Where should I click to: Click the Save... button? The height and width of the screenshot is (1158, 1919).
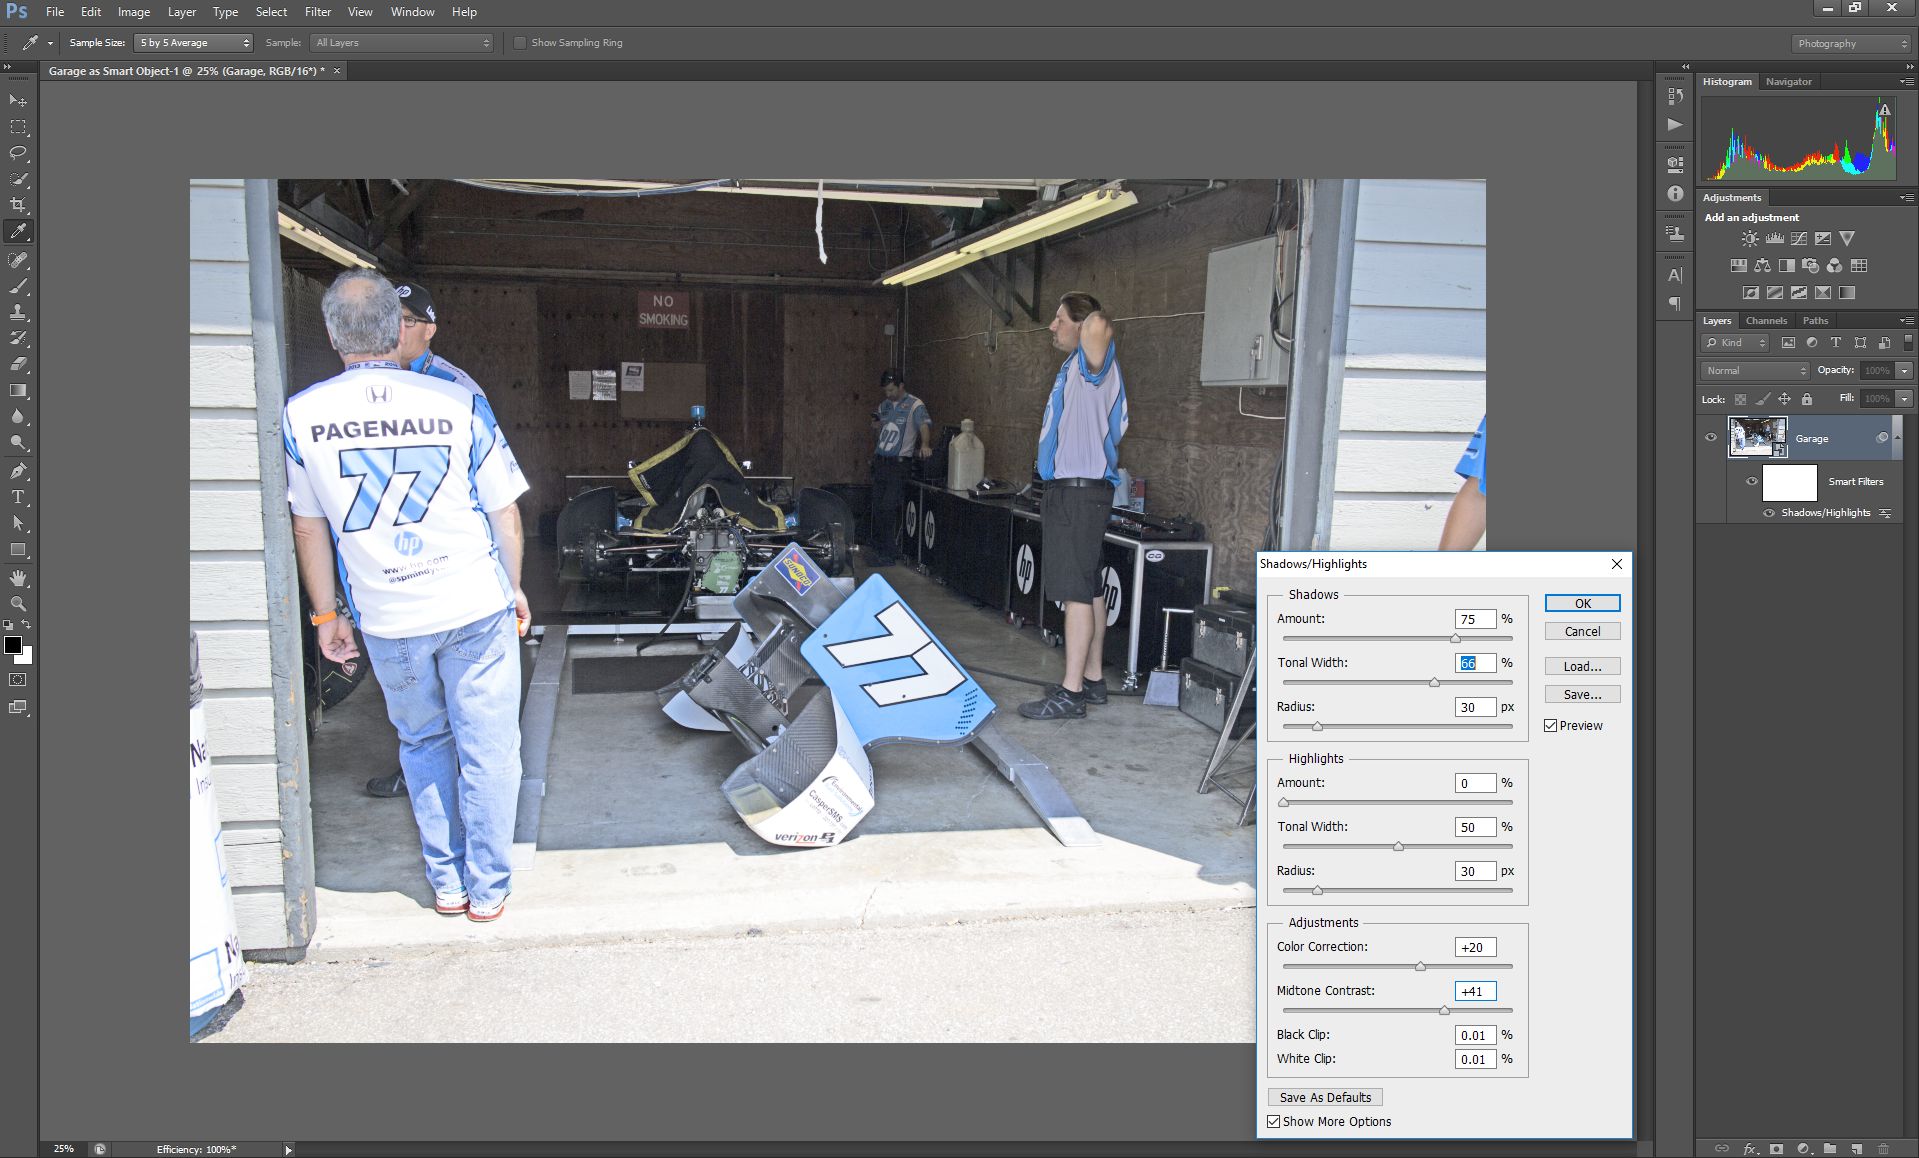(x=1582, y=695)
